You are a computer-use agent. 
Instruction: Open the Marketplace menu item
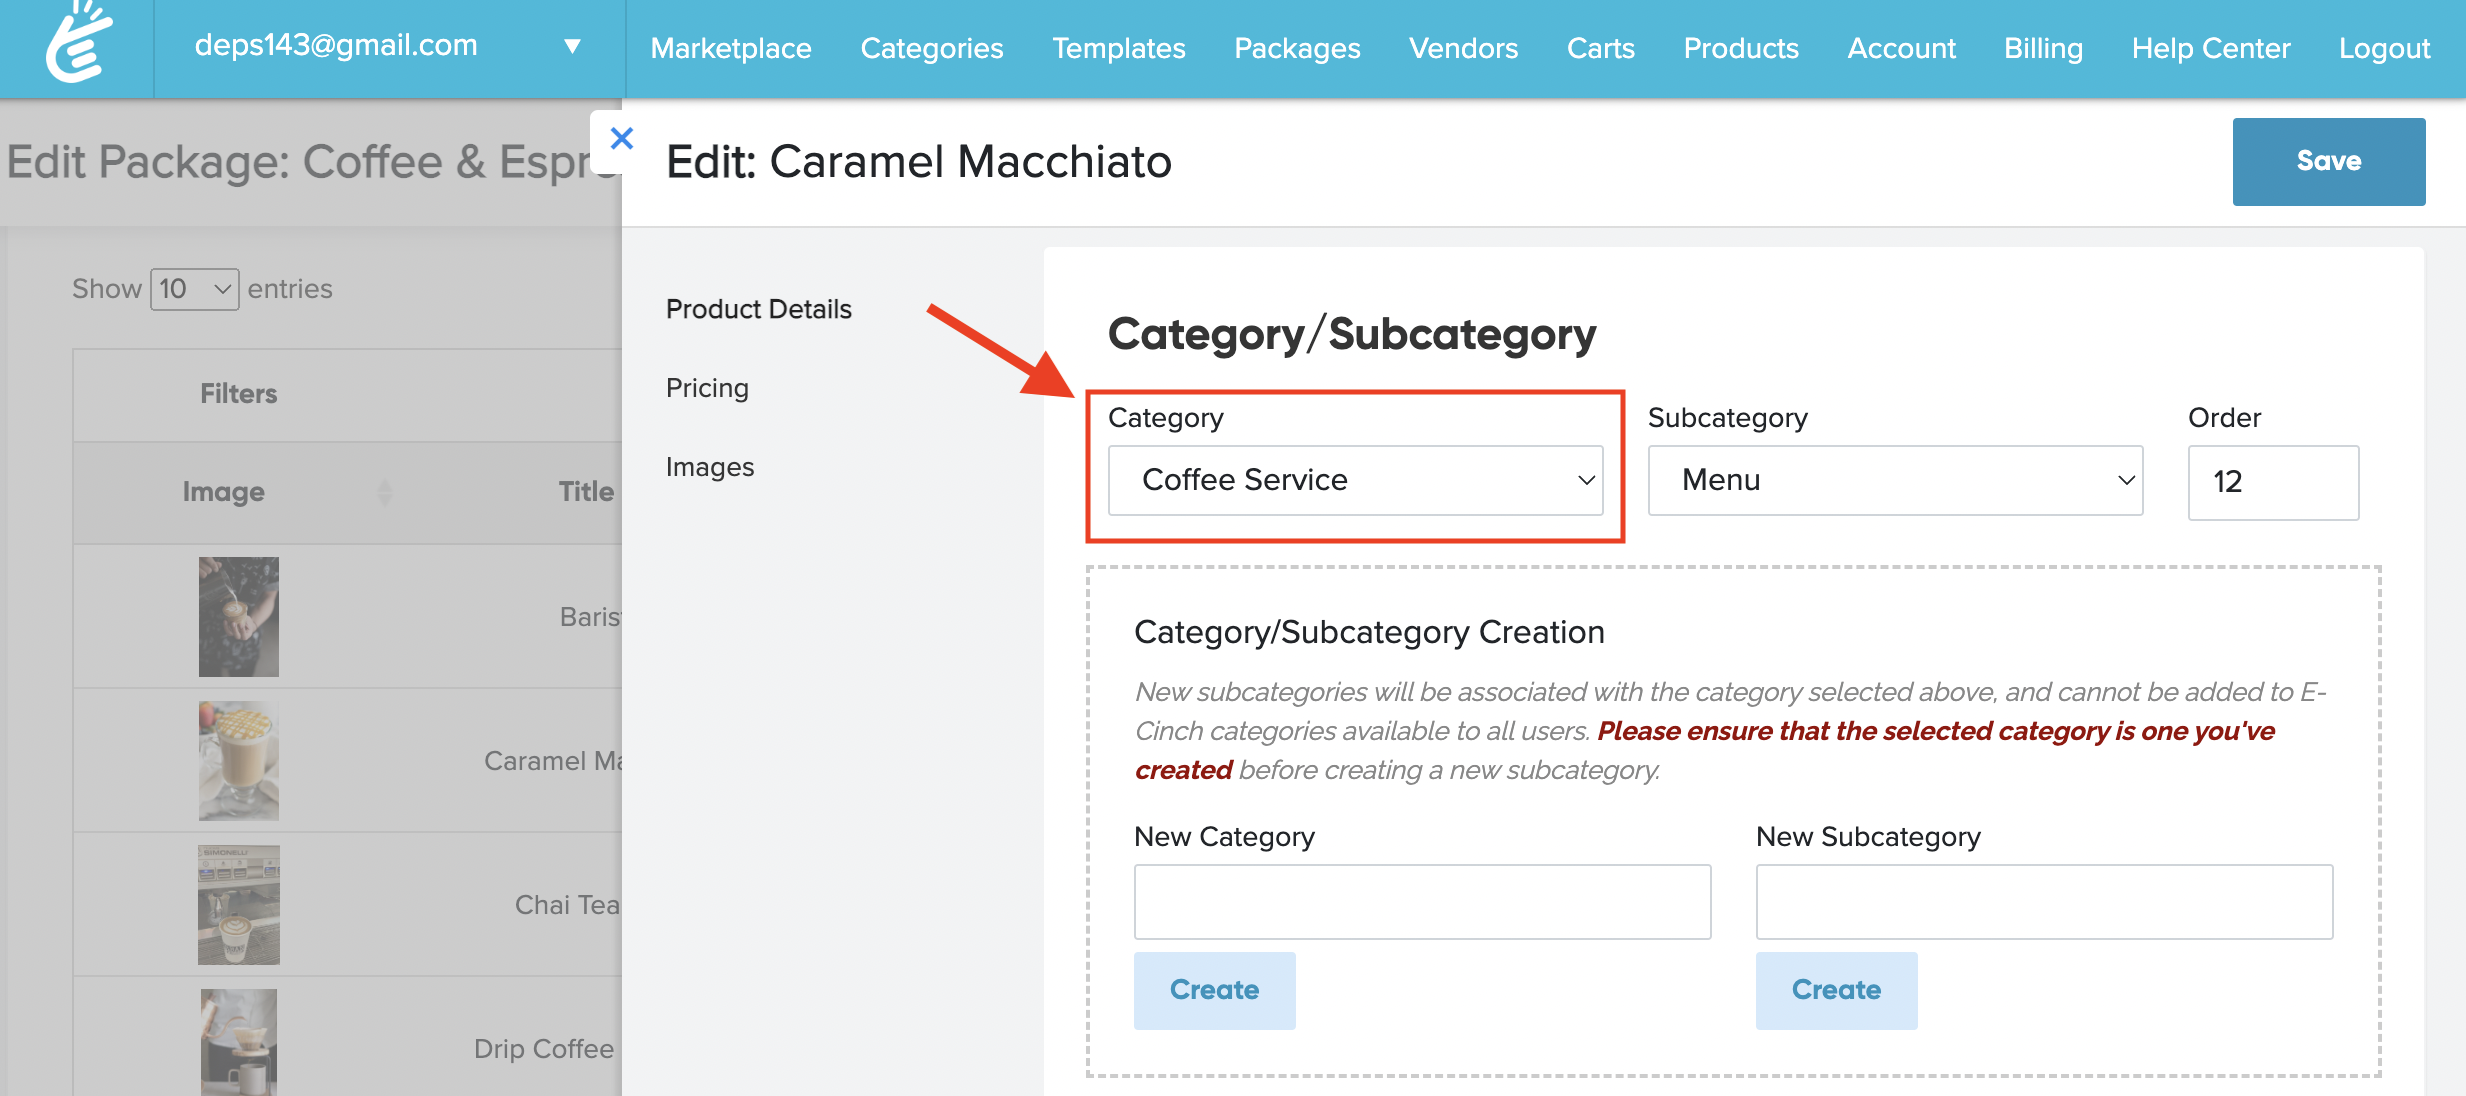[x=731, y=48]
